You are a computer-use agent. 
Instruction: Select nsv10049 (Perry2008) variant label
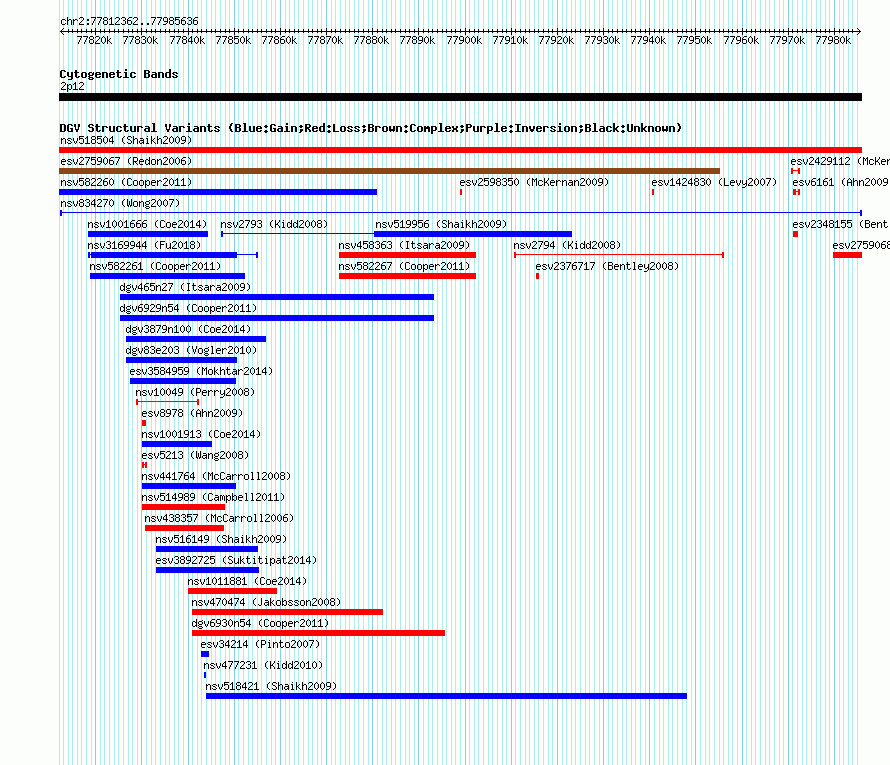(195, 392)
